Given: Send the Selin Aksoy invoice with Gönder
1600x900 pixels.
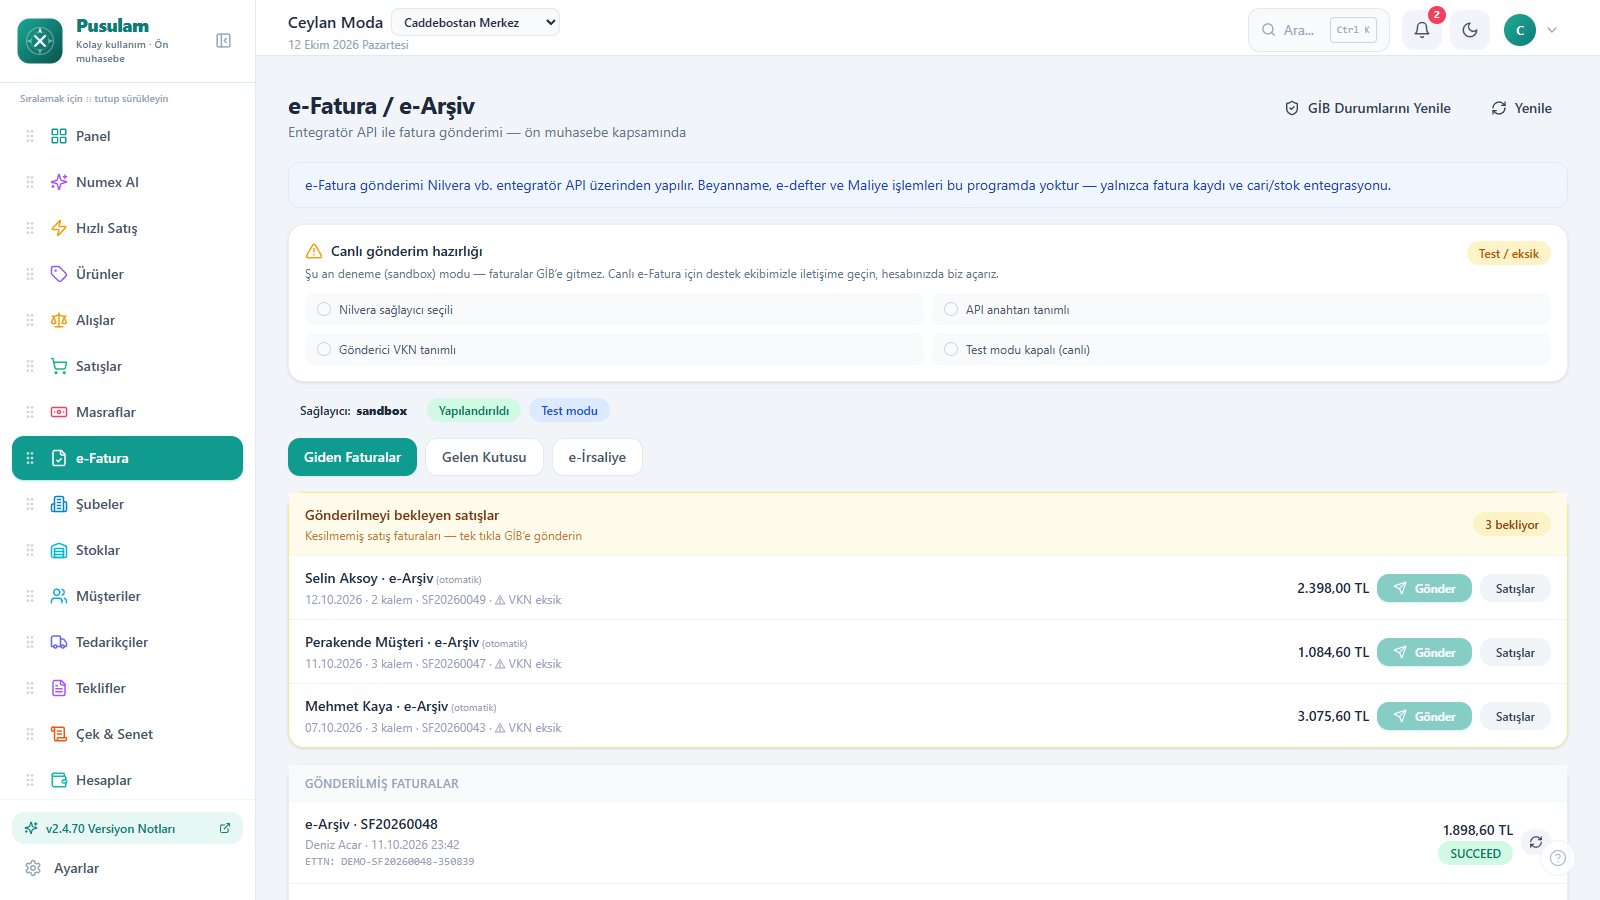Looking at the screenshot, I should point(1424,588).
